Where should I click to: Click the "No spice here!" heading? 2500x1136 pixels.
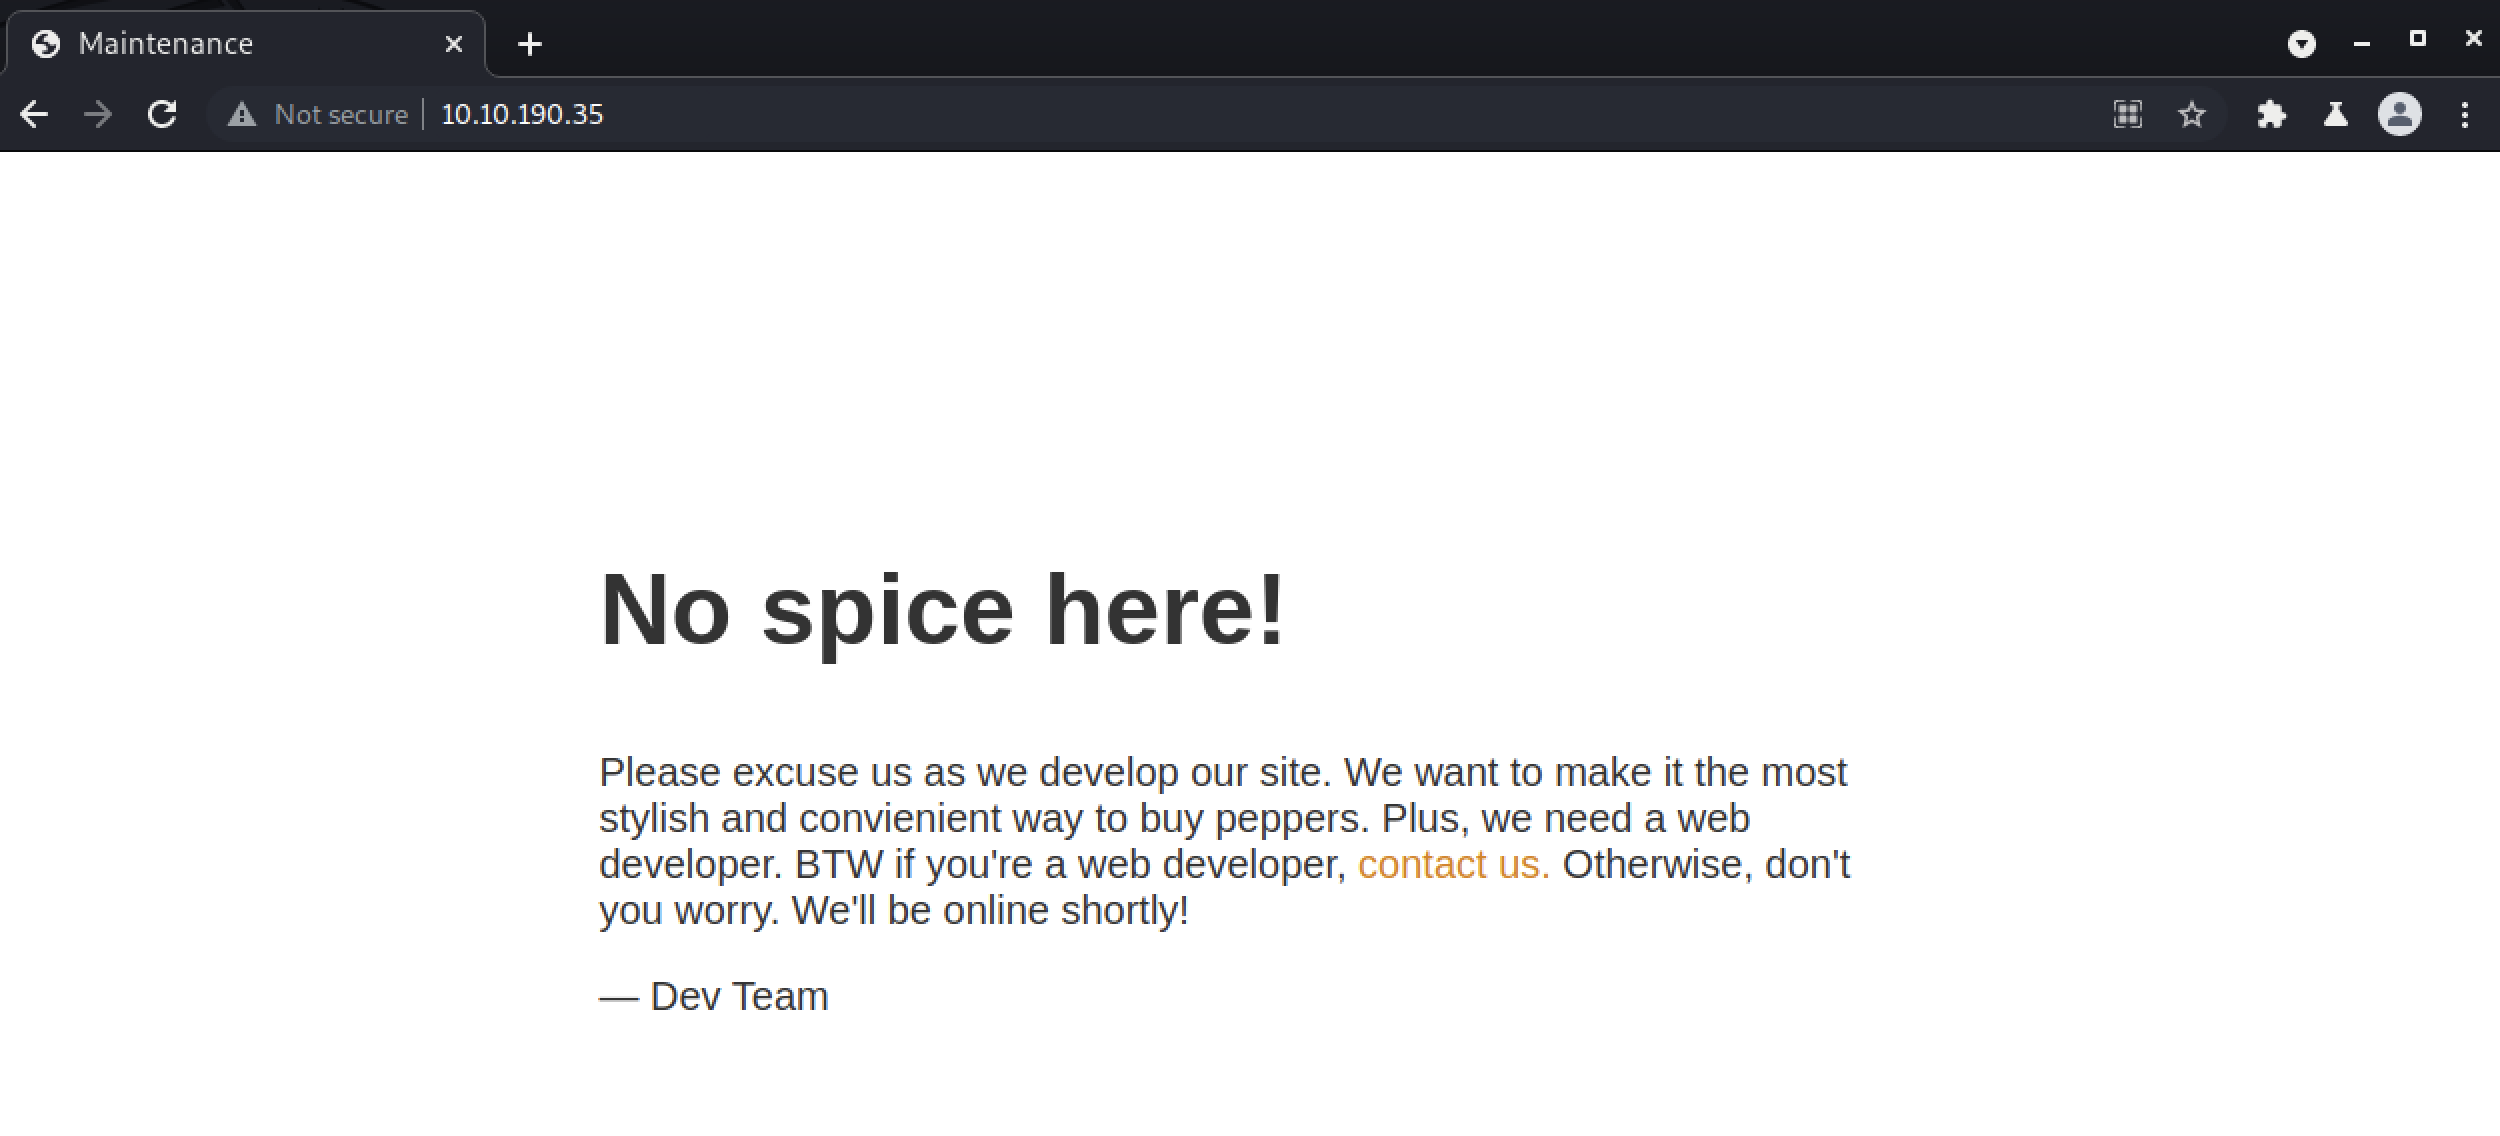pos(941,610)
